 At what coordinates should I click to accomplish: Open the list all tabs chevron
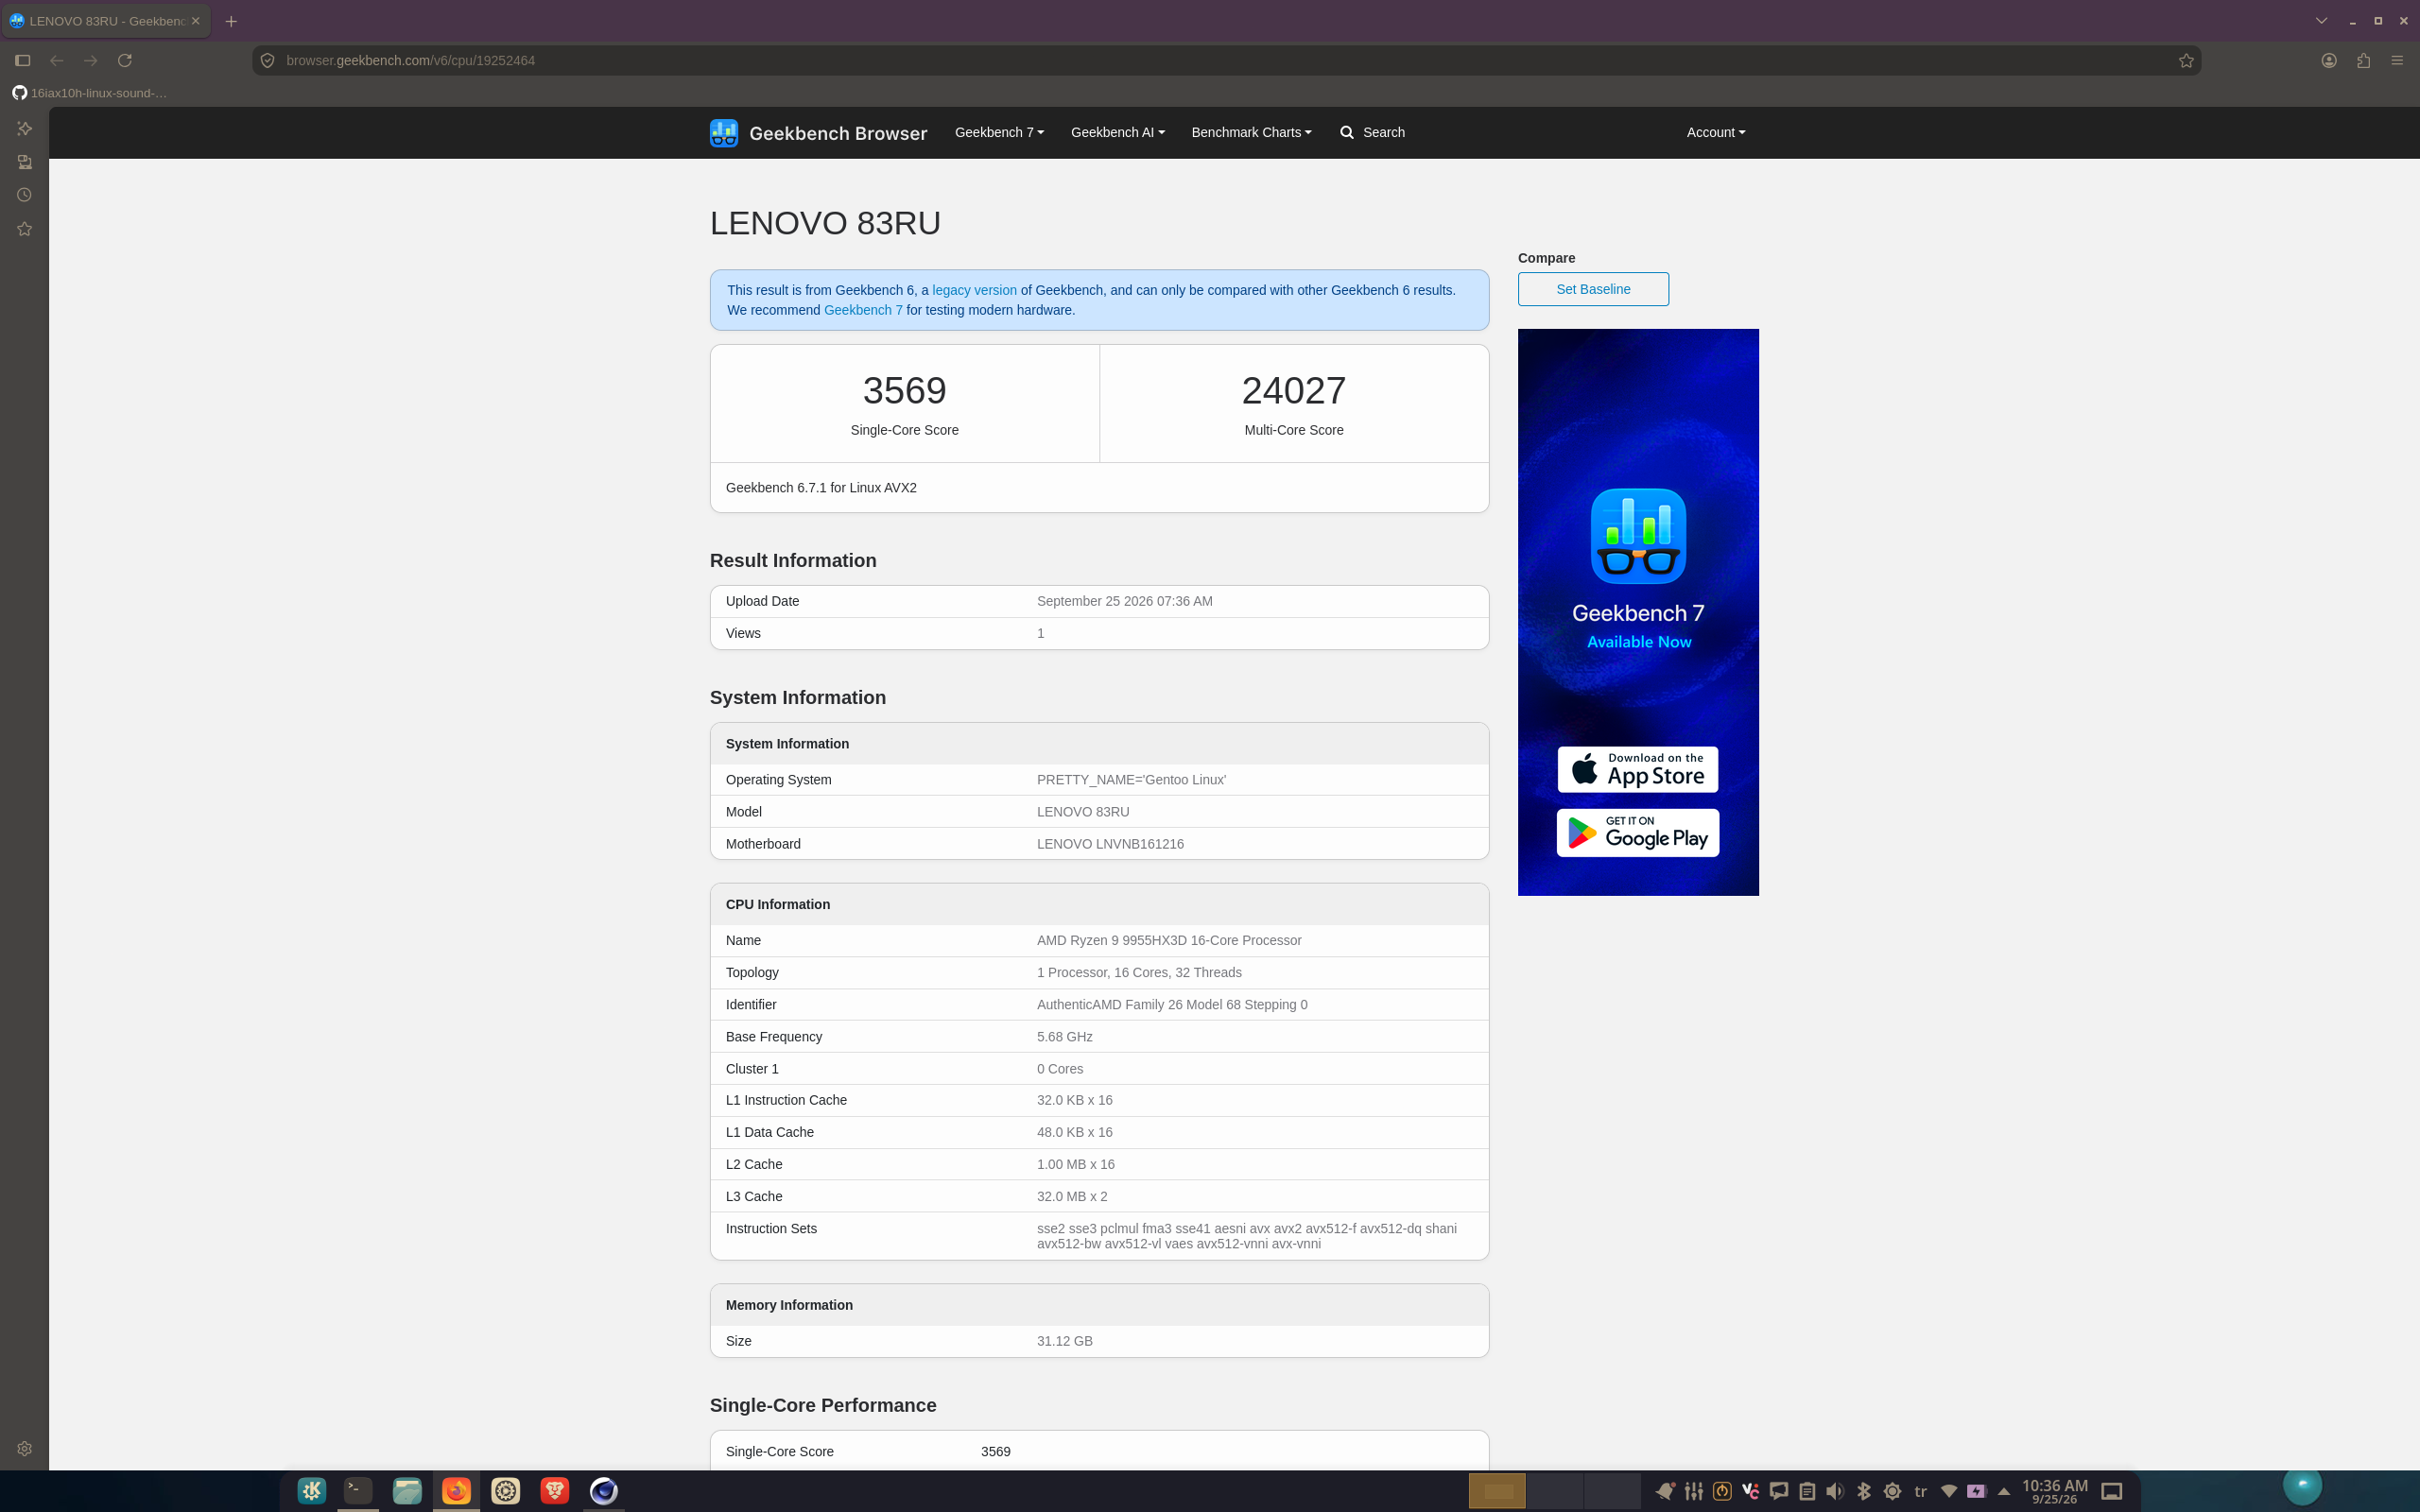pyautogui.click(x=2321, y=21)
